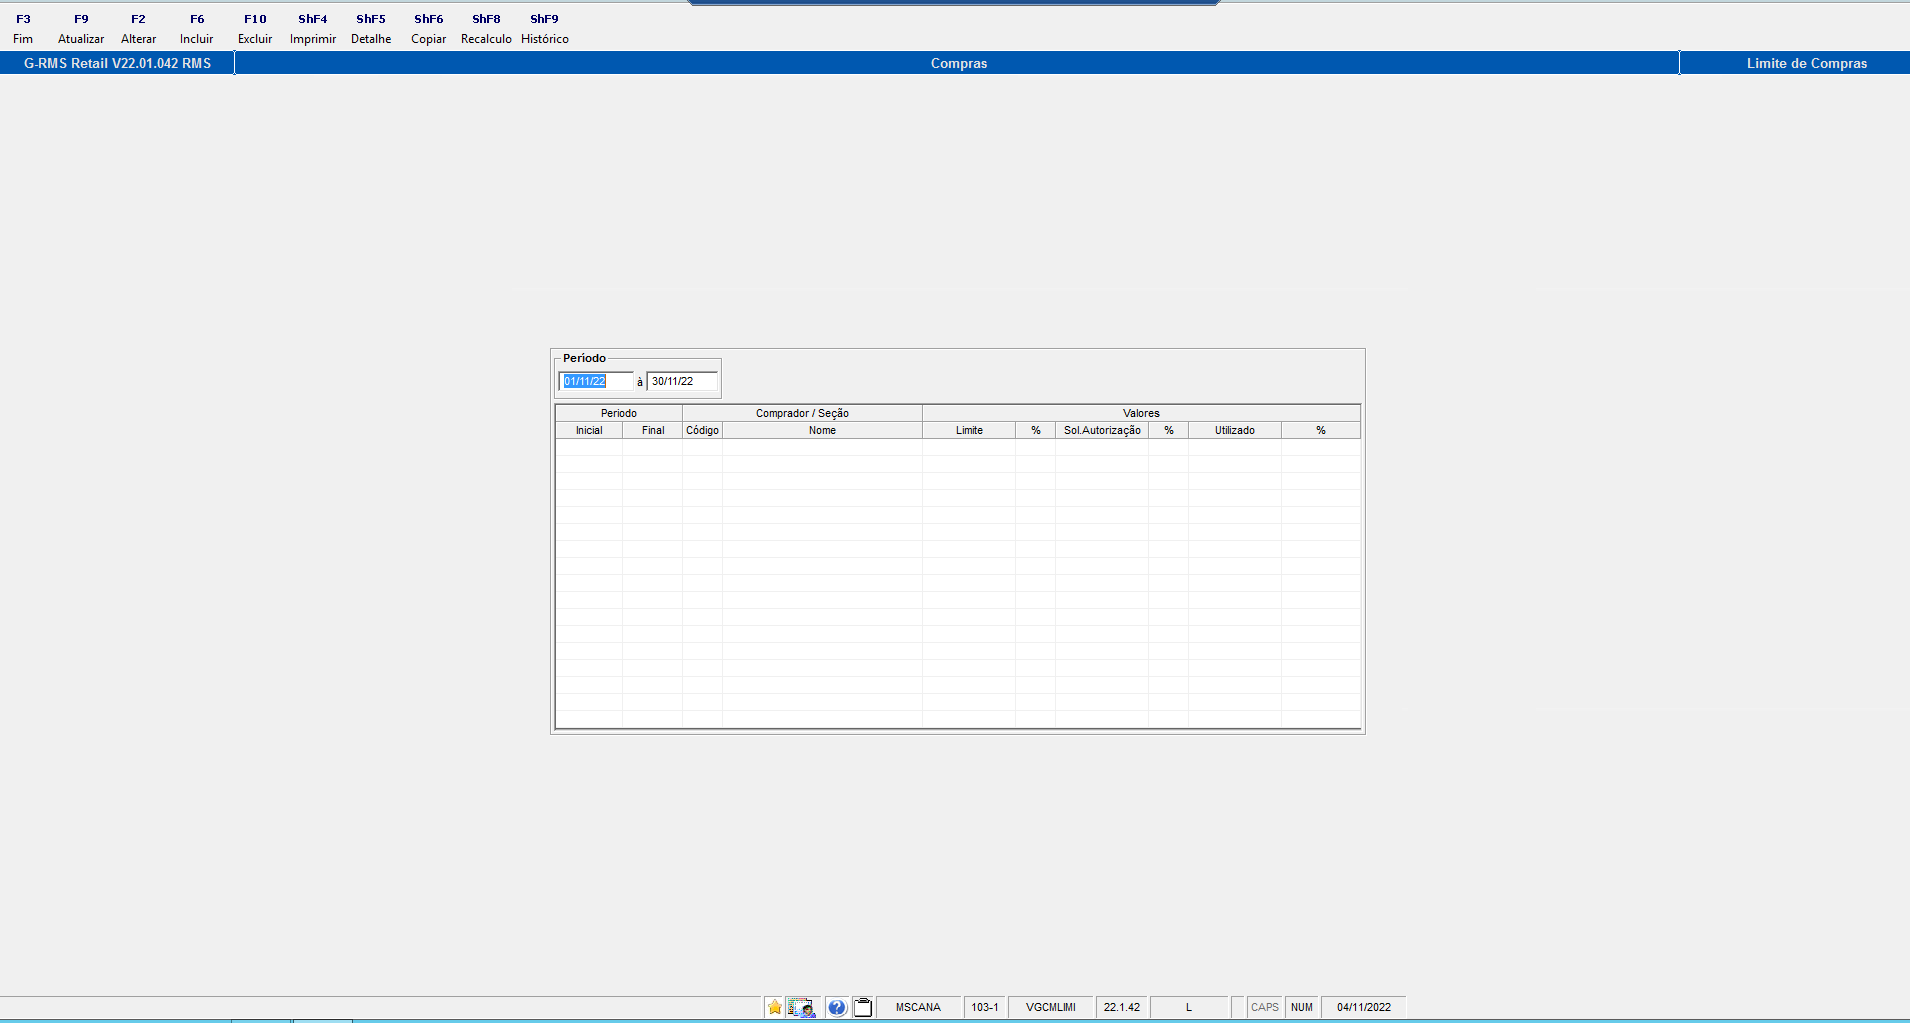This screenshot has height=1023, width=1910.
Task: Click CAPS indicator in status bar
Action: tap(1265, 1007)
